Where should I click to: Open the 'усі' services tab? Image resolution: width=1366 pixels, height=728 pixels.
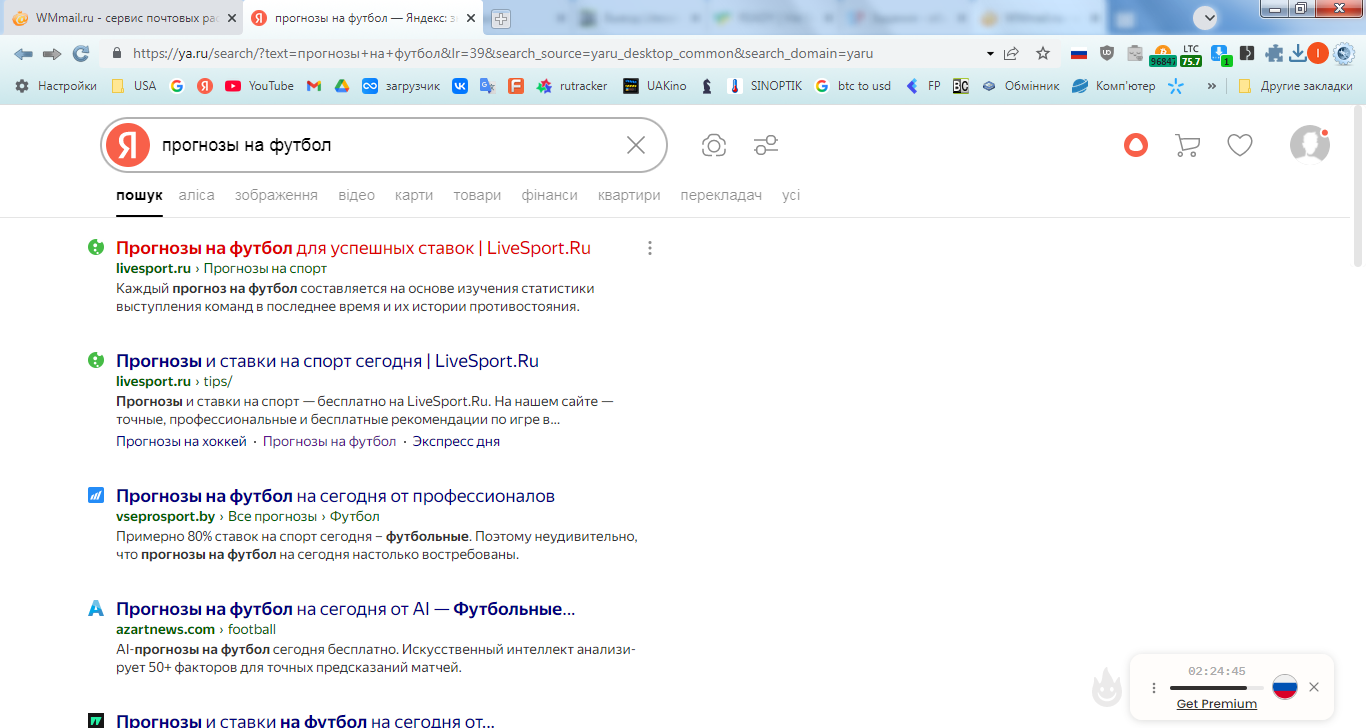(x=791, y=195)
